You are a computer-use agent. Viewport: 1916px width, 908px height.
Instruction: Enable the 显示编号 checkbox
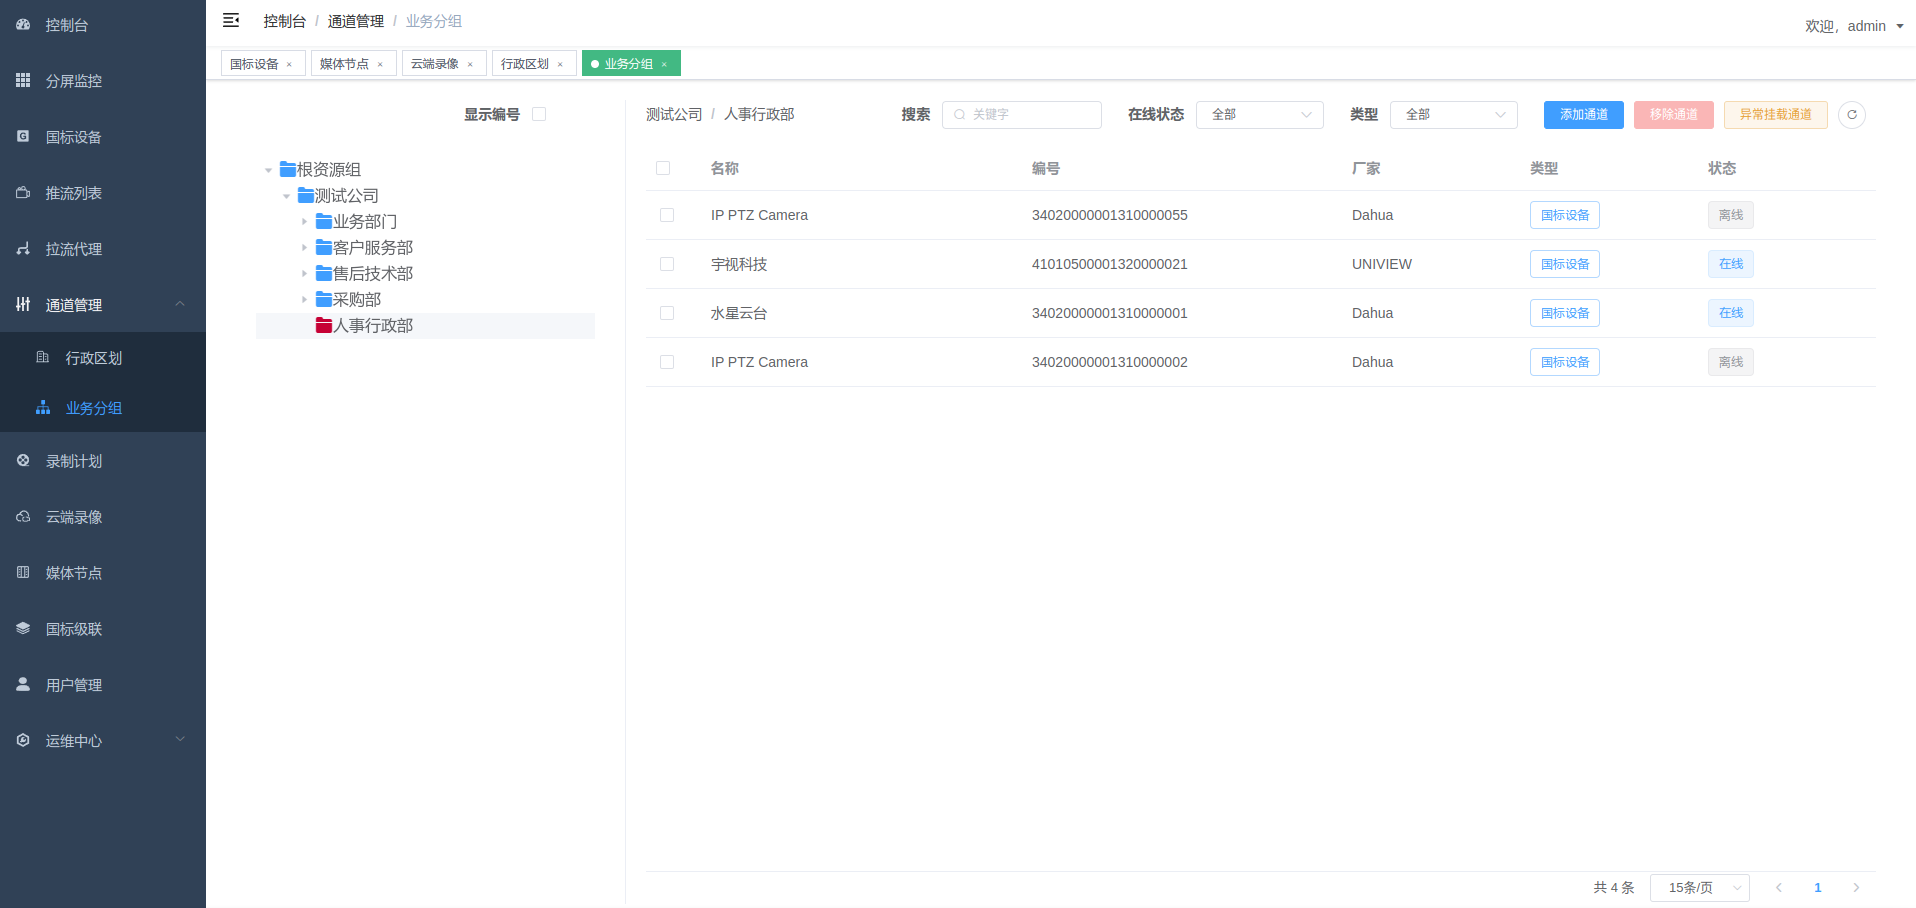point(539,114)
